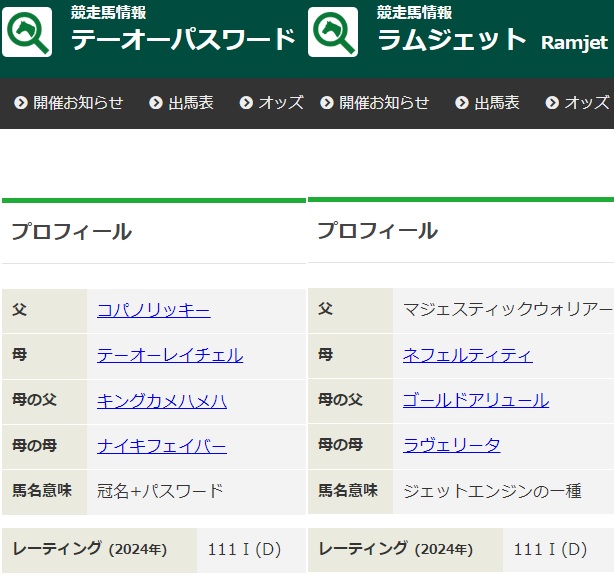The image size is (614, 580).
Task: Click the horse magnifier logo beside テーオーパスワード
Action: point(27,33)
